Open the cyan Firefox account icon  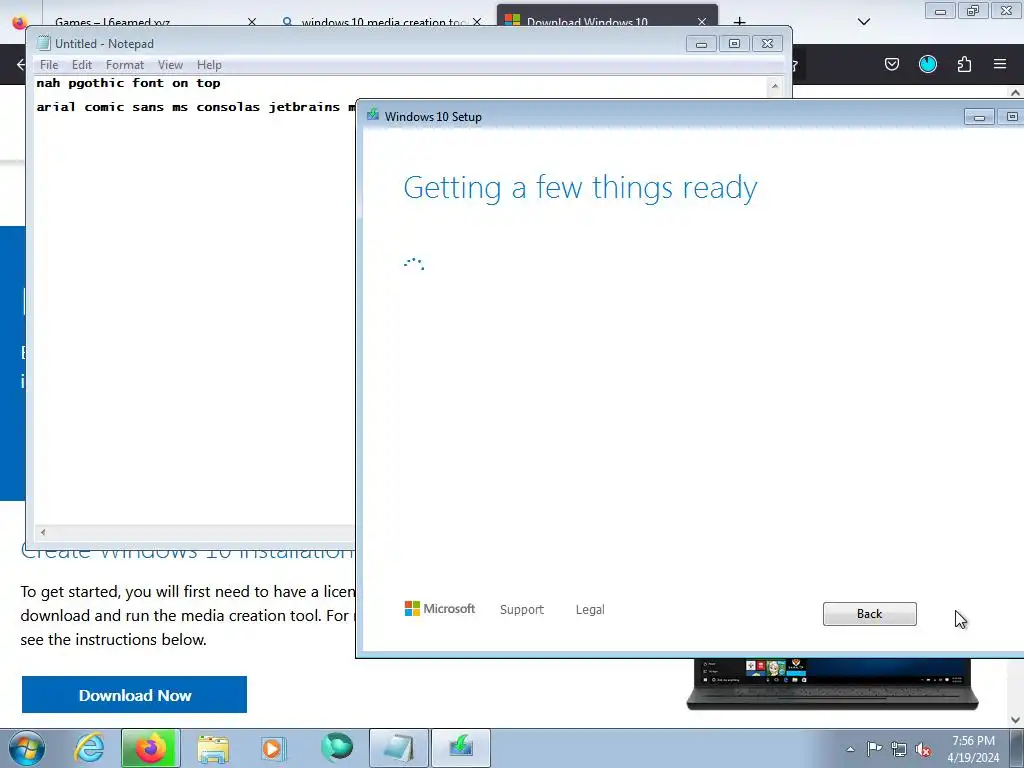click(x=927, y=64)
